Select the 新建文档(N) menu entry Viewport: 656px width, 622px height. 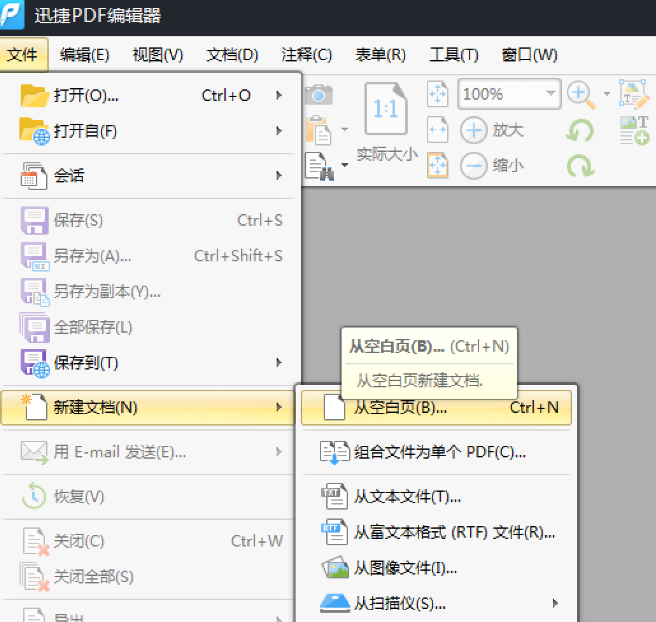tap(149, 407)
